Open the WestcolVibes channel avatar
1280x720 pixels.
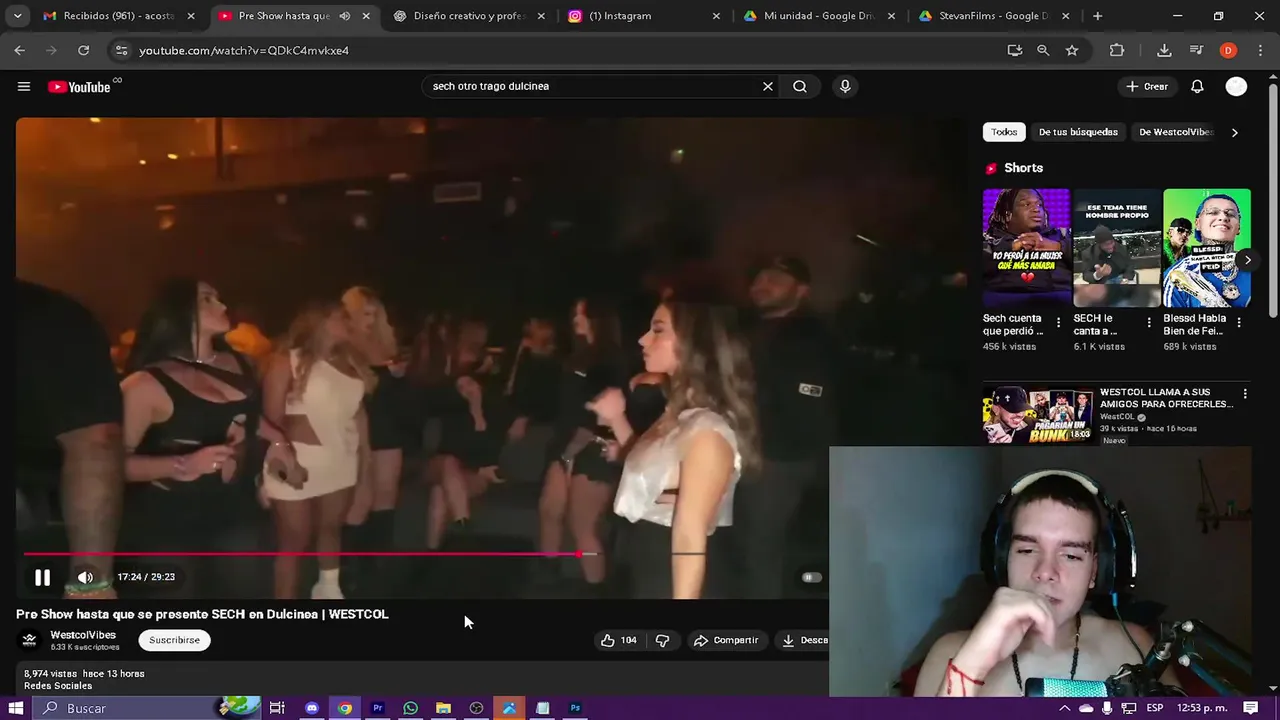coord(30,640)
